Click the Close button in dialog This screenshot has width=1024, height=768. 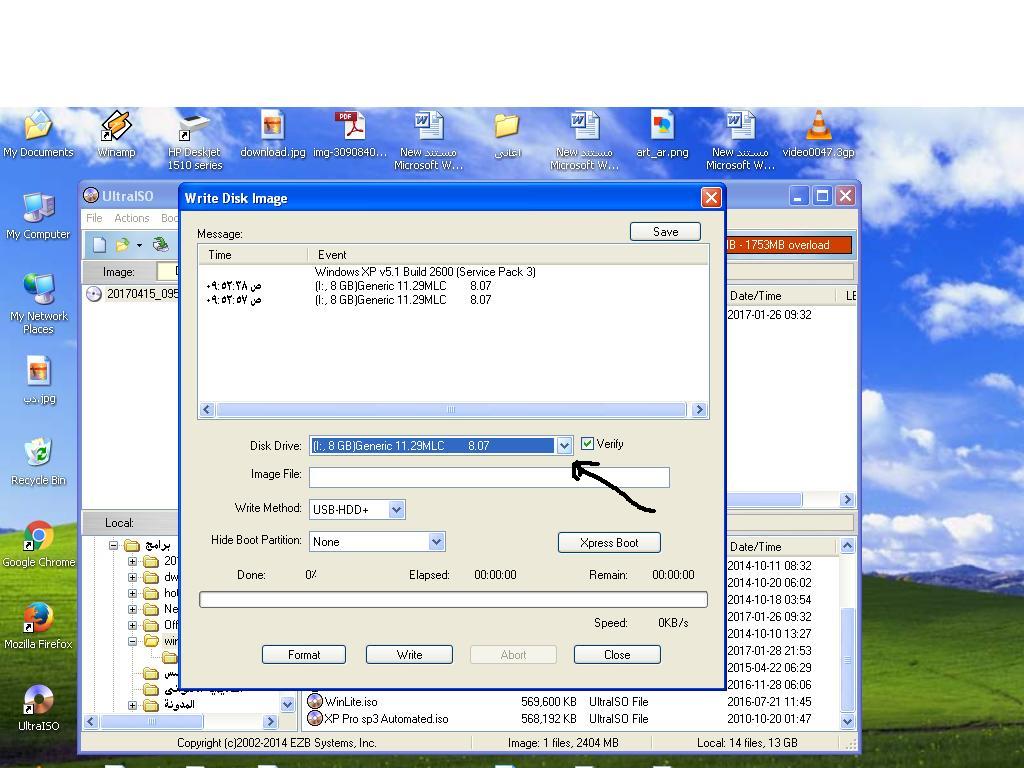click(x=616, y=654)
